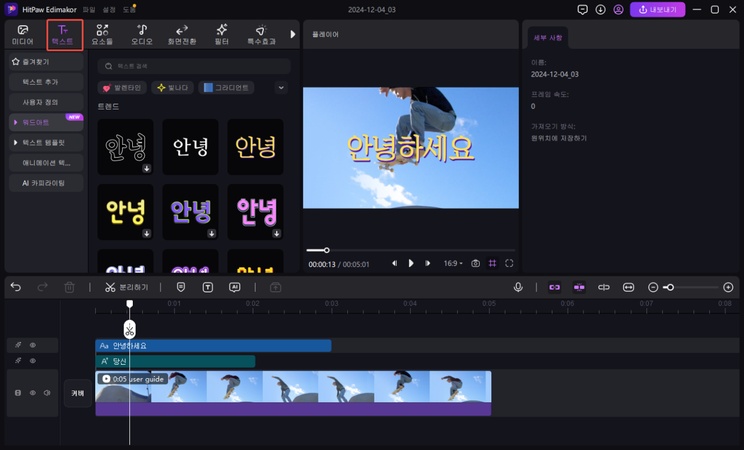This screenshot has width=744, height=450.
Task: Fit the timeline to window width
Action: click(x=628, y=287)
